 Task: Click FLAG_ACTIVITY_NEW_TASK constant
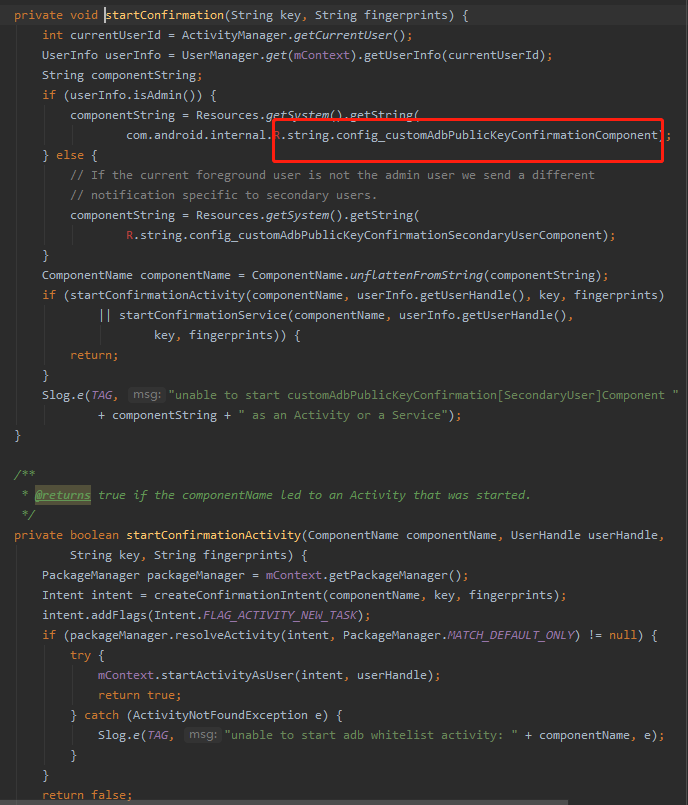tap(280, 616)
